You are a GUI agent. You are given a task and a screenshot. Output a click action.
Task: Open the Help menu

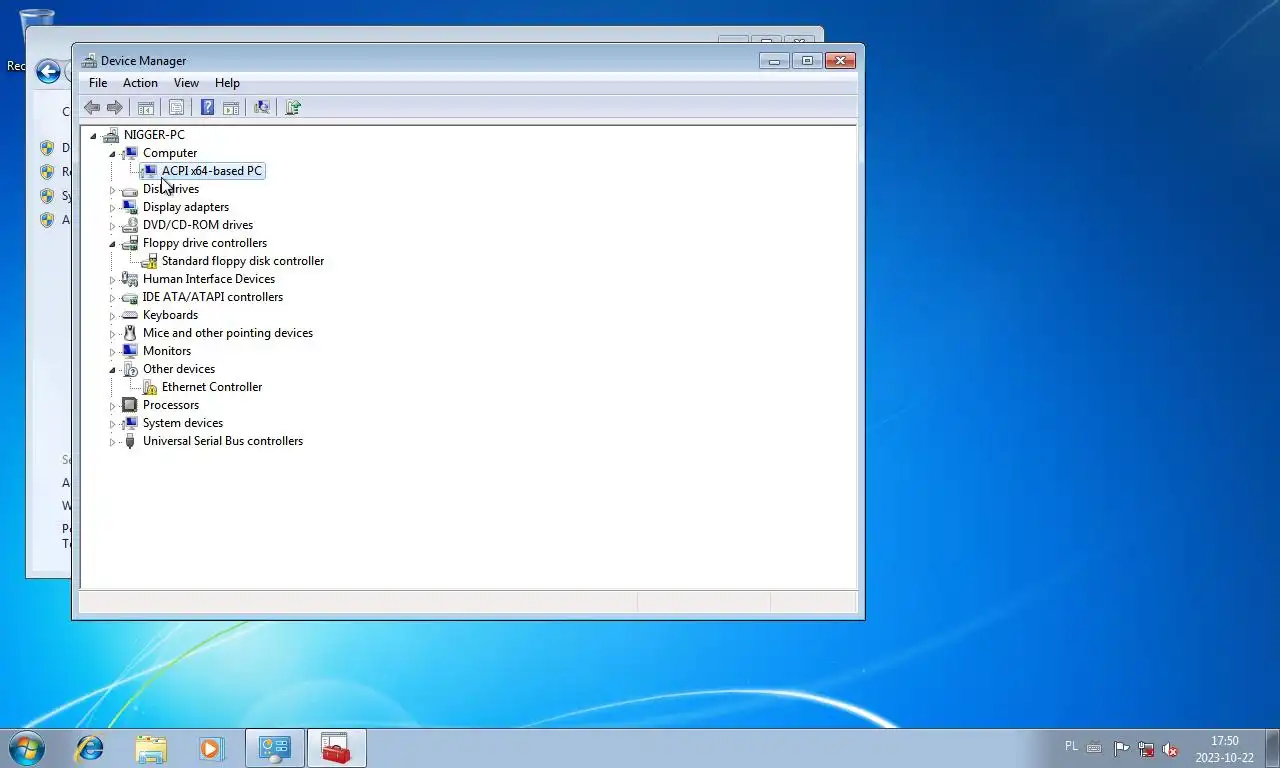[x=227, y=83]
